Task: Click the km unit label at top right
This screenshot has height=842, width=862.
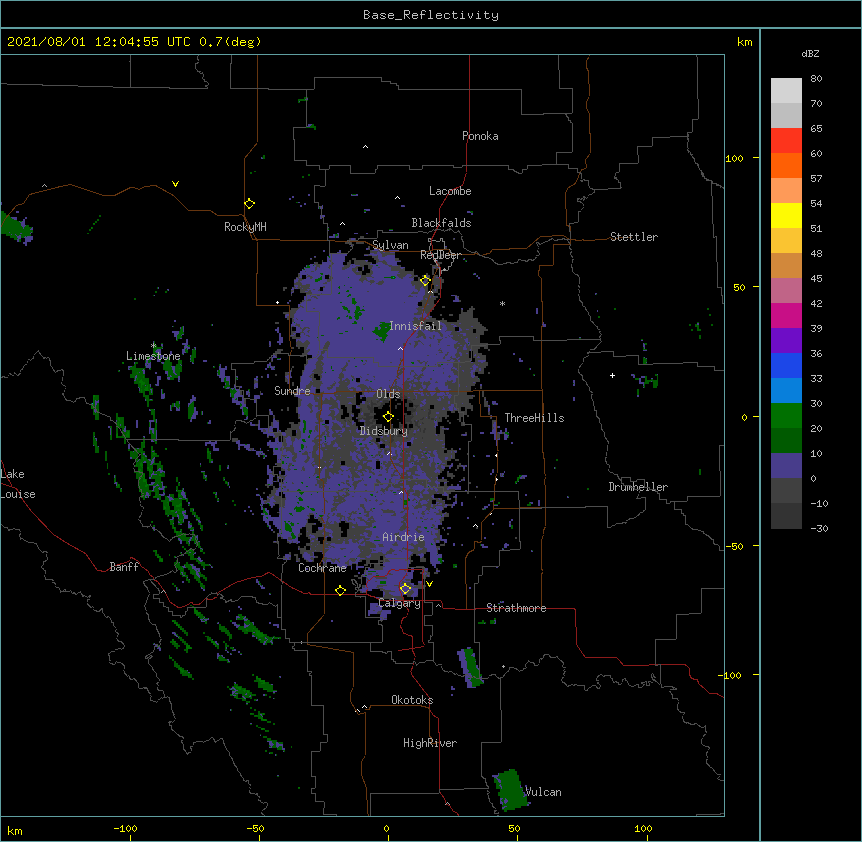Action: coord(745,42)
